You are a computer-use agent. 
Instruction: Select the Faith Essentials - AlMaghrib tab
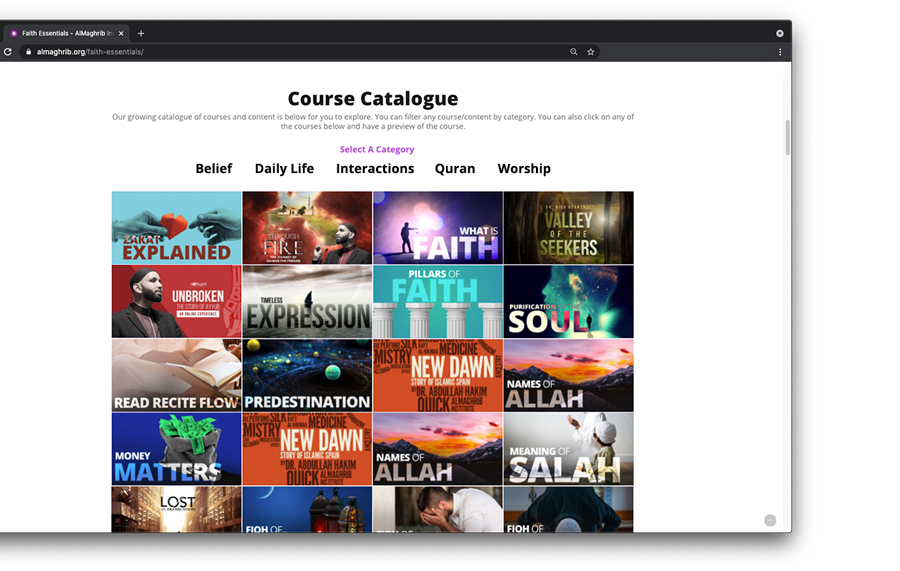click(x=68, y=33)
